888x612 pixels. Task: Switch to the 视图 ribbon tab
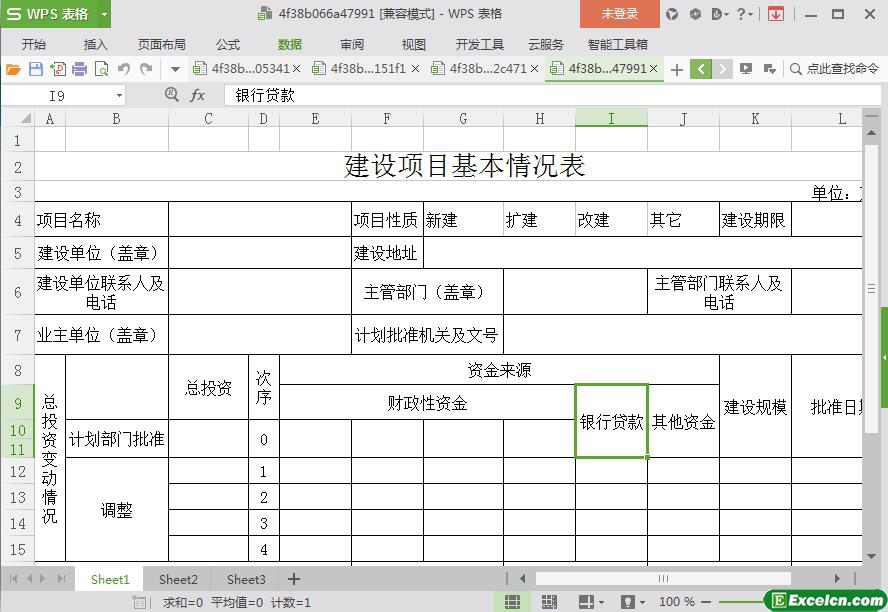413,44
